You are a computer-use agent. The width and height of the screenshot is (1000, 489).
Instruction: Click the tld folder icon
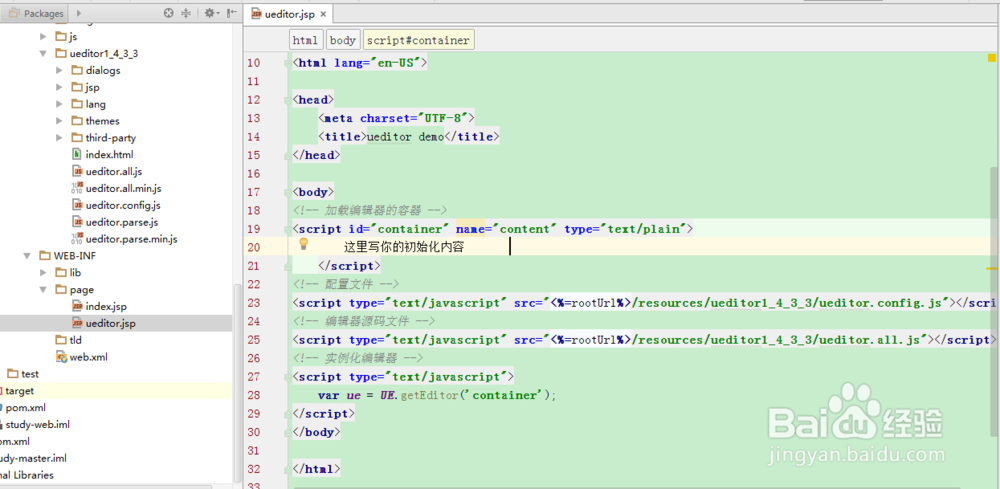pos(61,340)
